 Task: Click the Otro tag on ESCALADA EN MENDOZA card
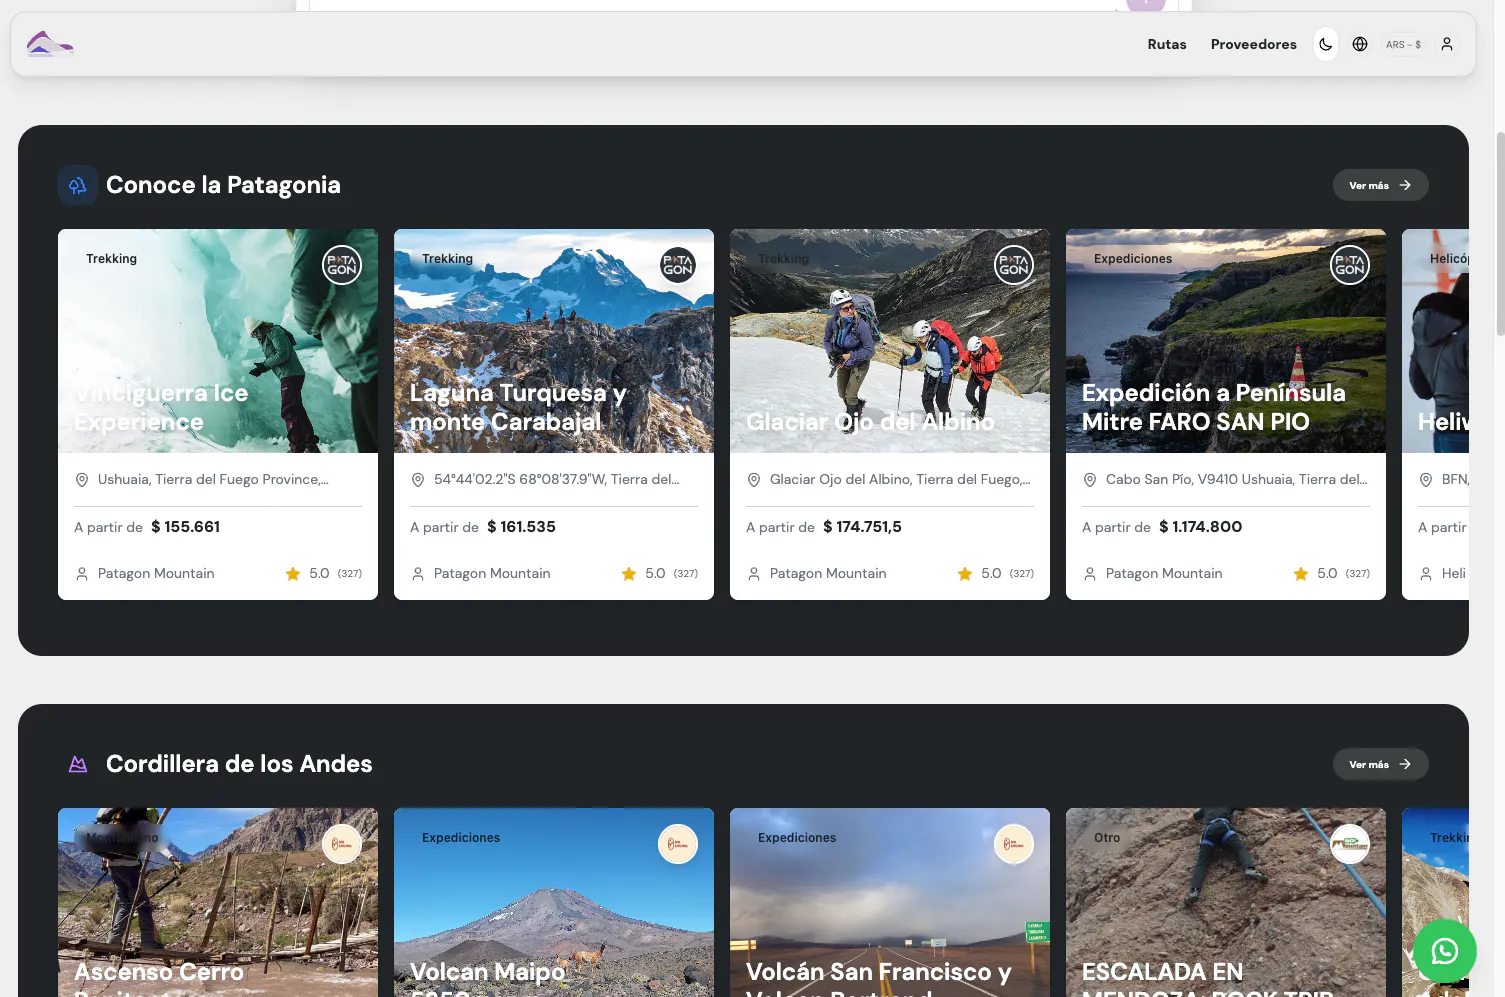point(1107,838)
